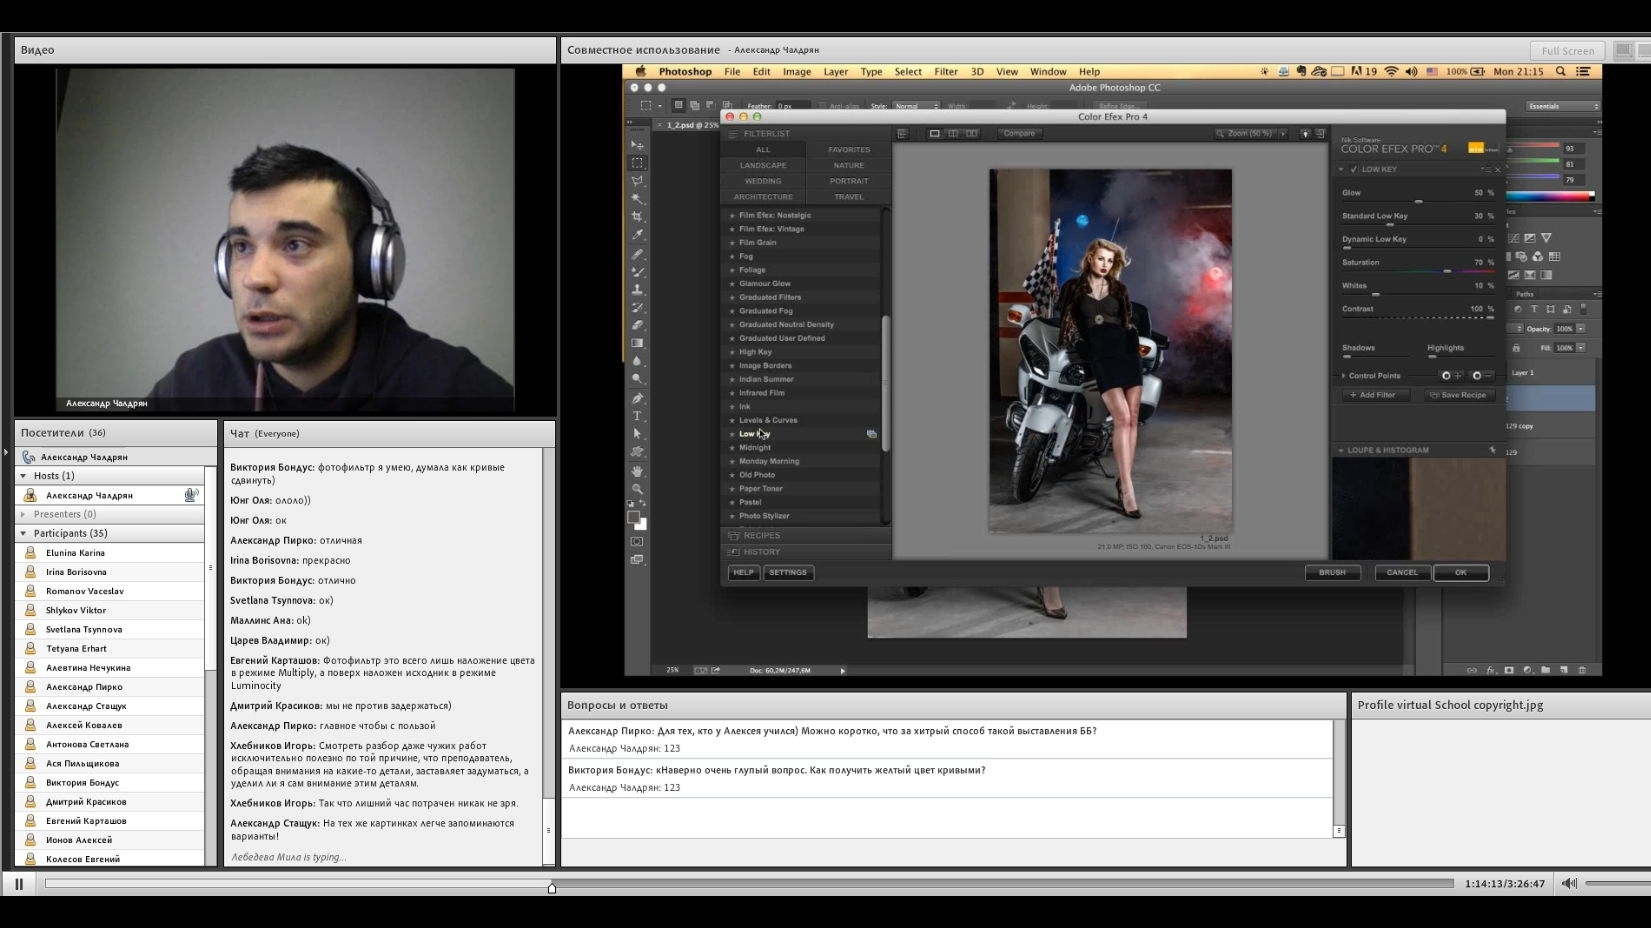Click the single image view icon in Color Efex
Image resolution: width=1651 pixels, height=928 pixels.
(x=935, y=133)
